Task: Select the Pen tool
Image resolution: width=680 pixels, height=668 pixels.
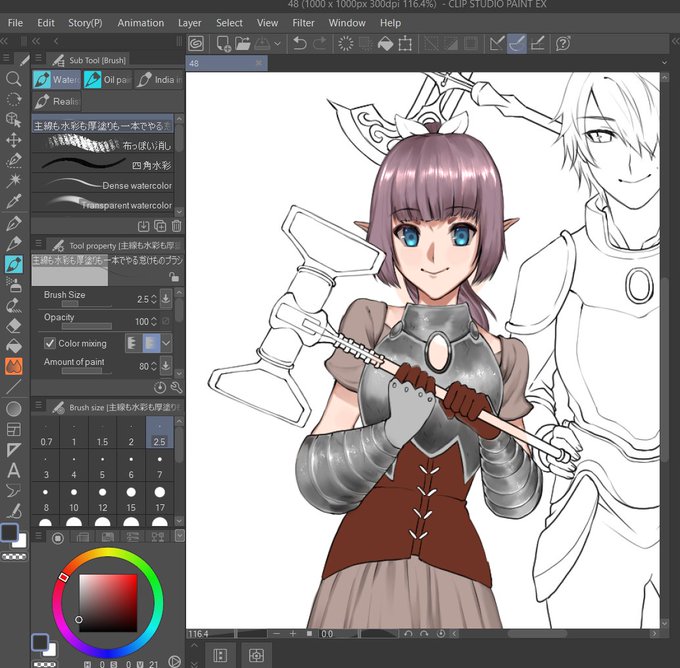Action: (x=13, y=223)
